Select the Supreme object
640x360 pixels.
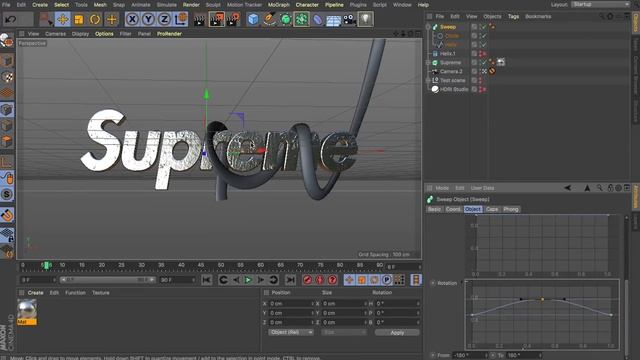[450, 62]
